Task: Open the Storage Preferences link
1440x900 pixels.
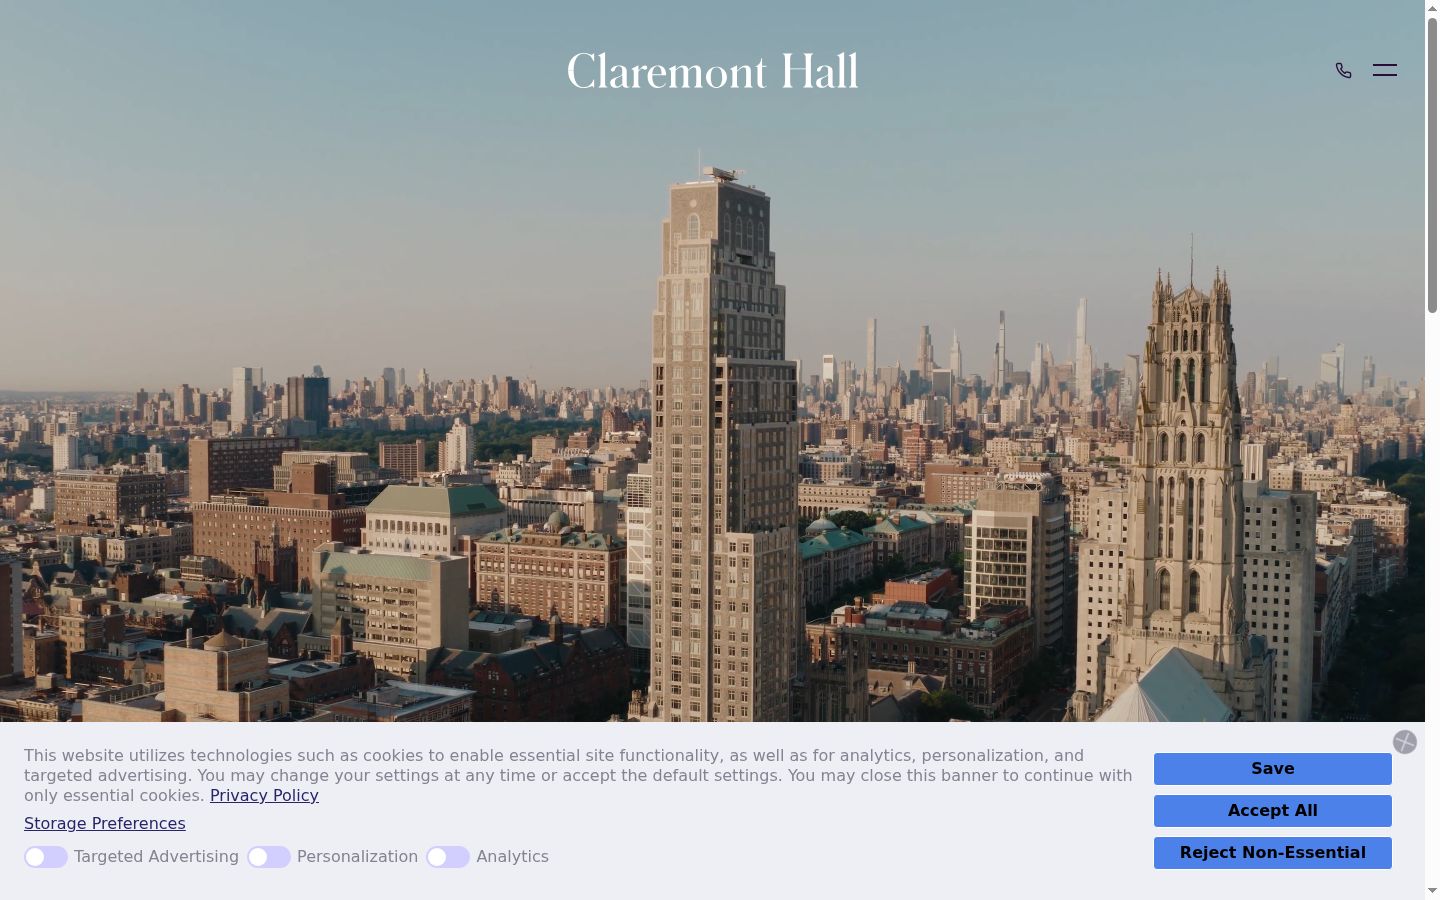Action: click(105, 824)
